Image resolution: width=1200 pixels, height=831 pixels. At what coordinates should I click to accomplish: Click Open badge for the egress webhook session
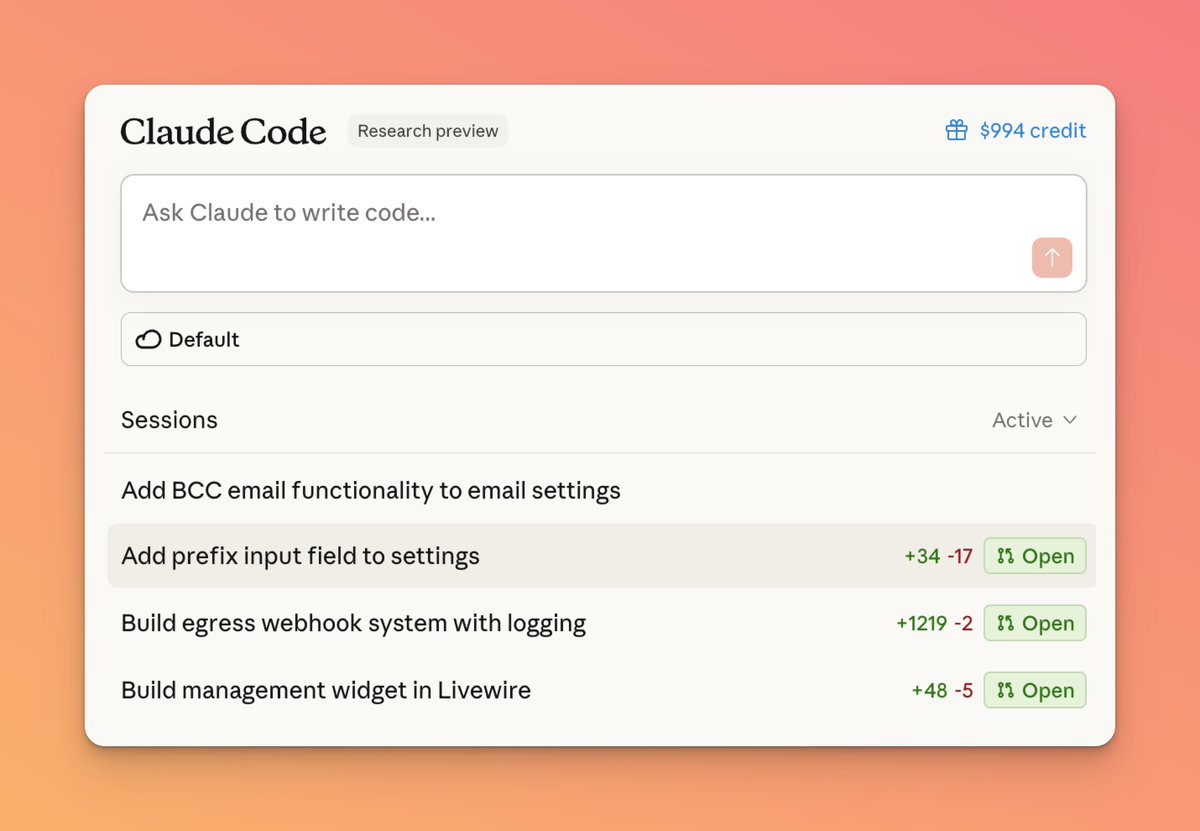click(1035, 623)
